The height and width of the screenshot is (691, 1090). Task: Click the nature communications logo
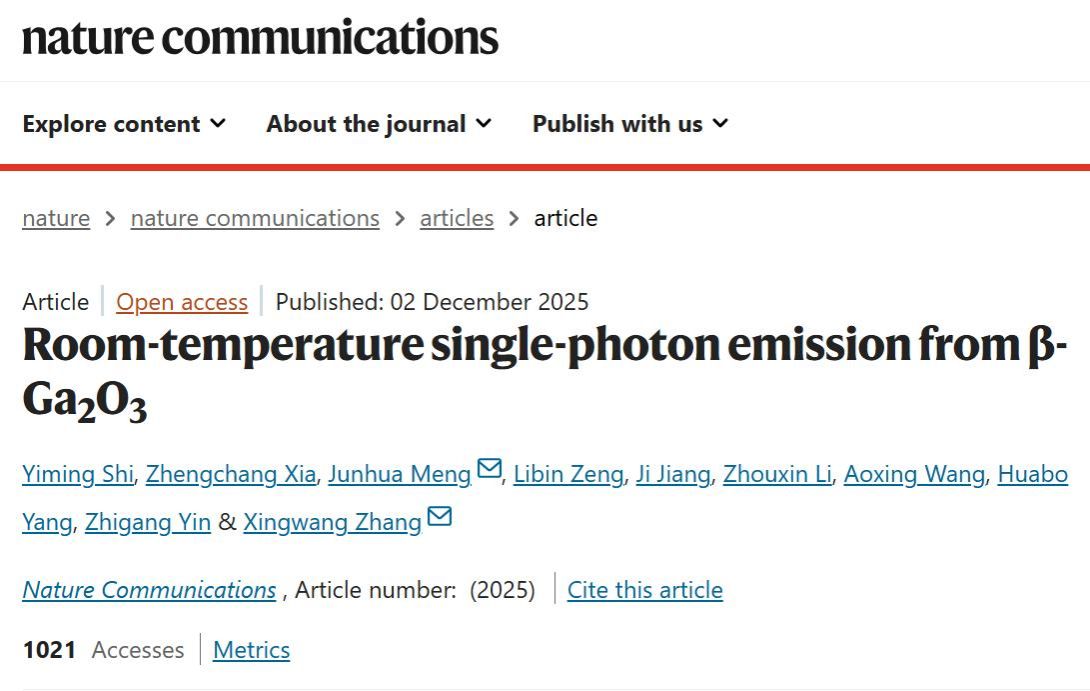[x=260, y=38]
